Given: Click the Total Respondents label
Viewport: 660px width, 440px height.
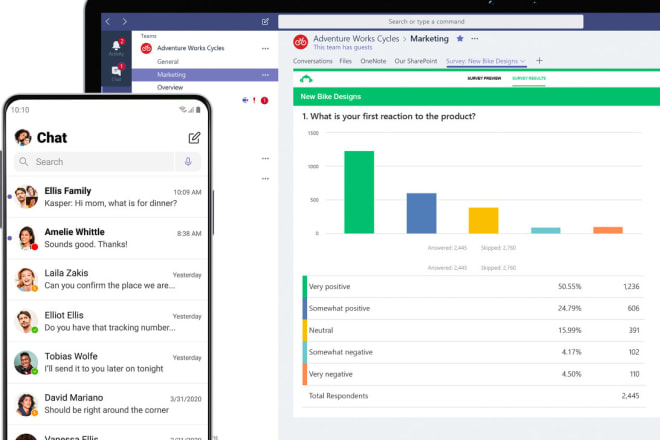Looking at the screenshot, I should coord(338,396).
